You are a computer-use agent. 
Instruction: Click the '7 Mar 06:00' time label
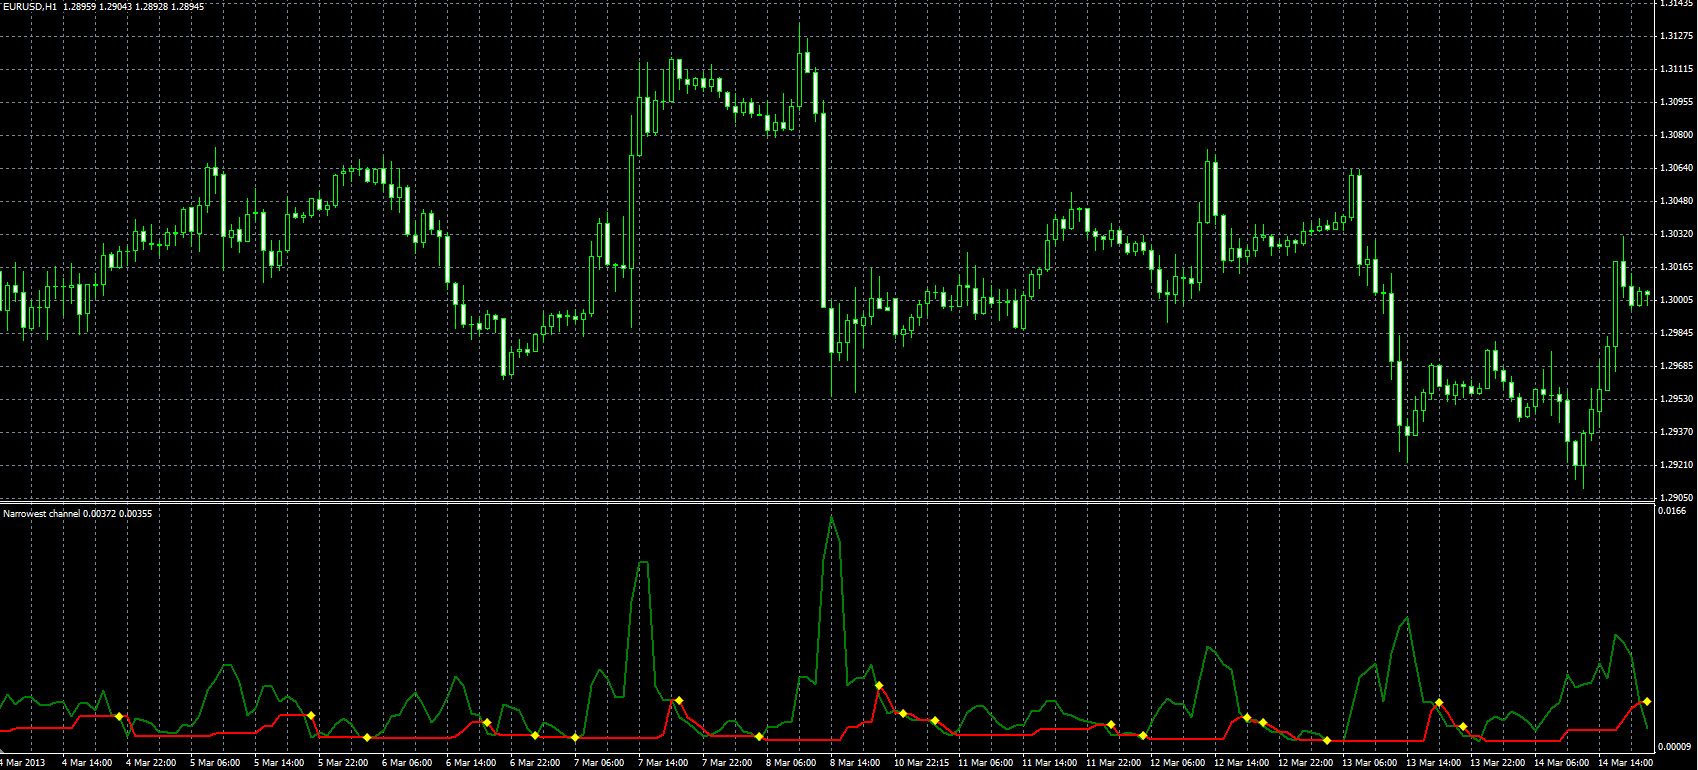point(599,763)
